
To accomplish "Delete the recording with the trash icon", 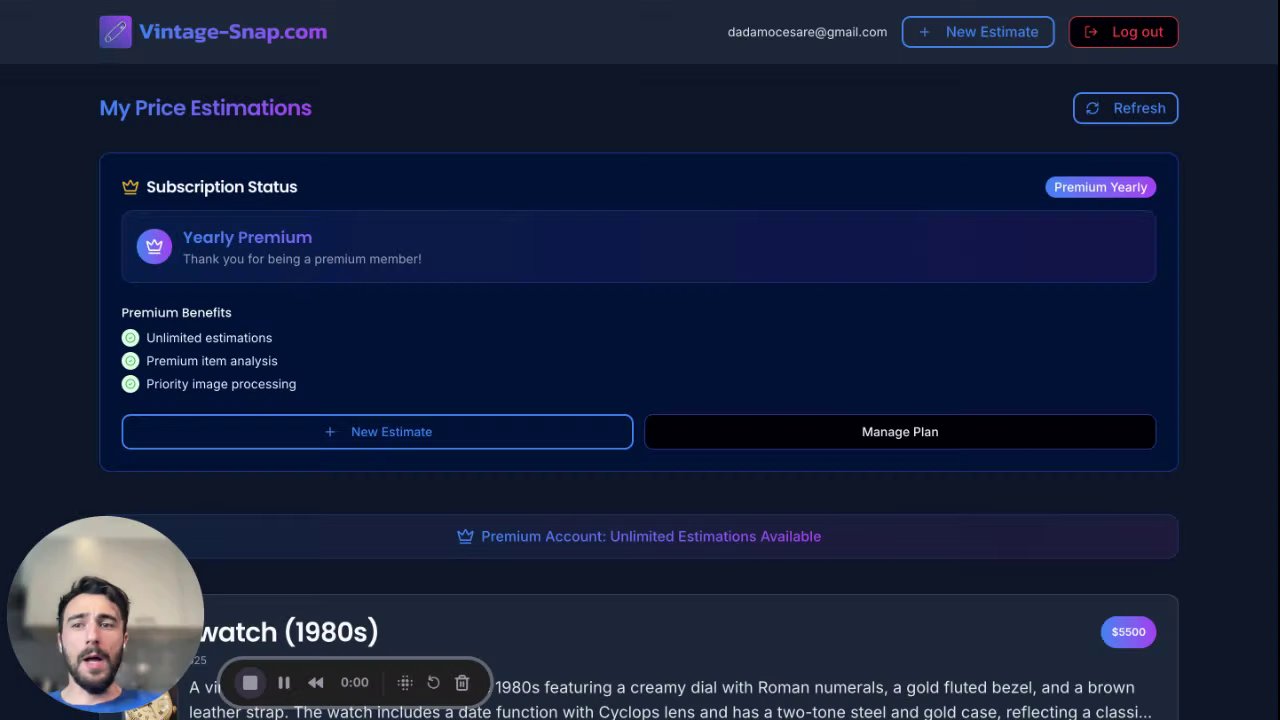I will click(462, 683).
